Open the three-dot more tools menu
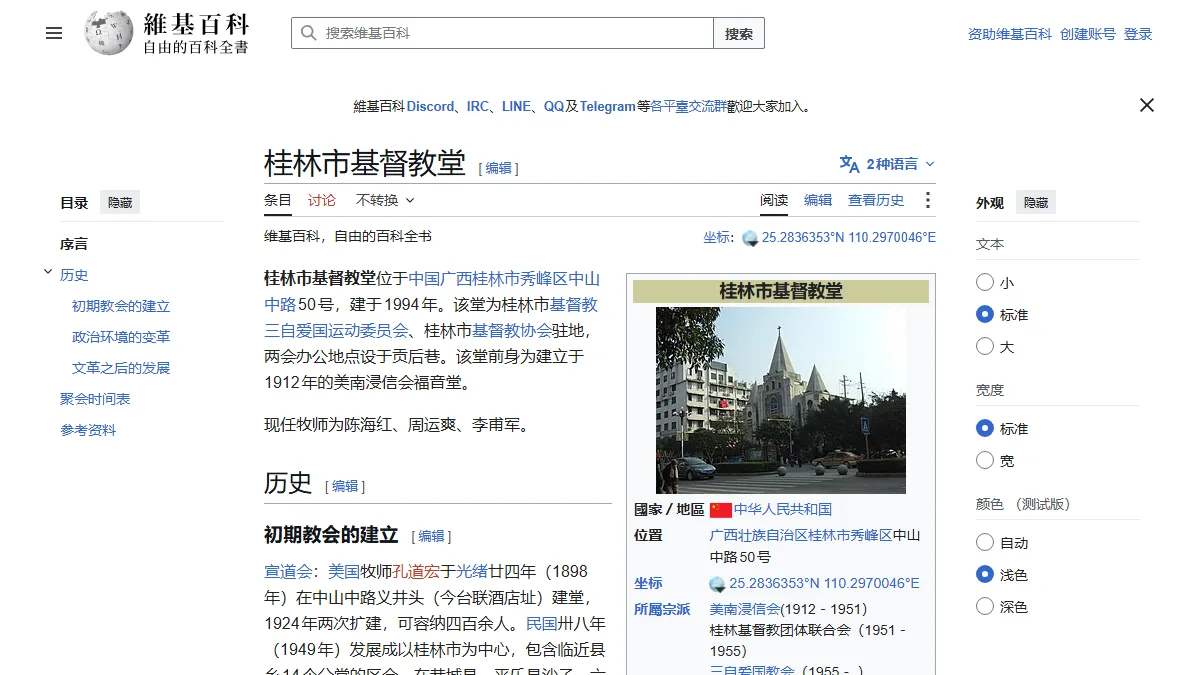 [927, 200]
